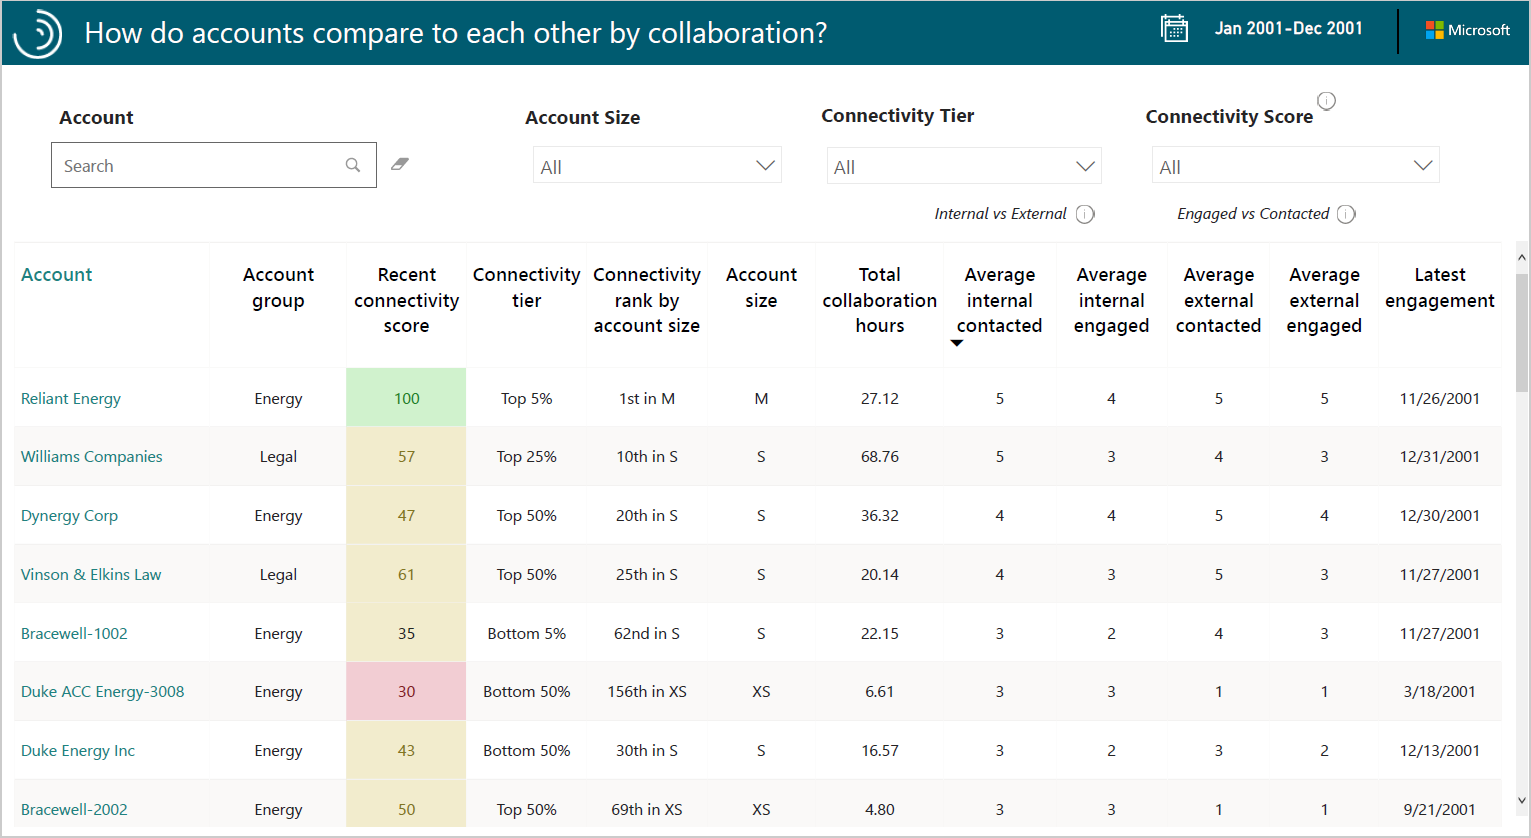Click latest engagement date 3/18/2001
This screenshot has height=838, width=1531.
pyautogui.click(x=1440, y=692)
